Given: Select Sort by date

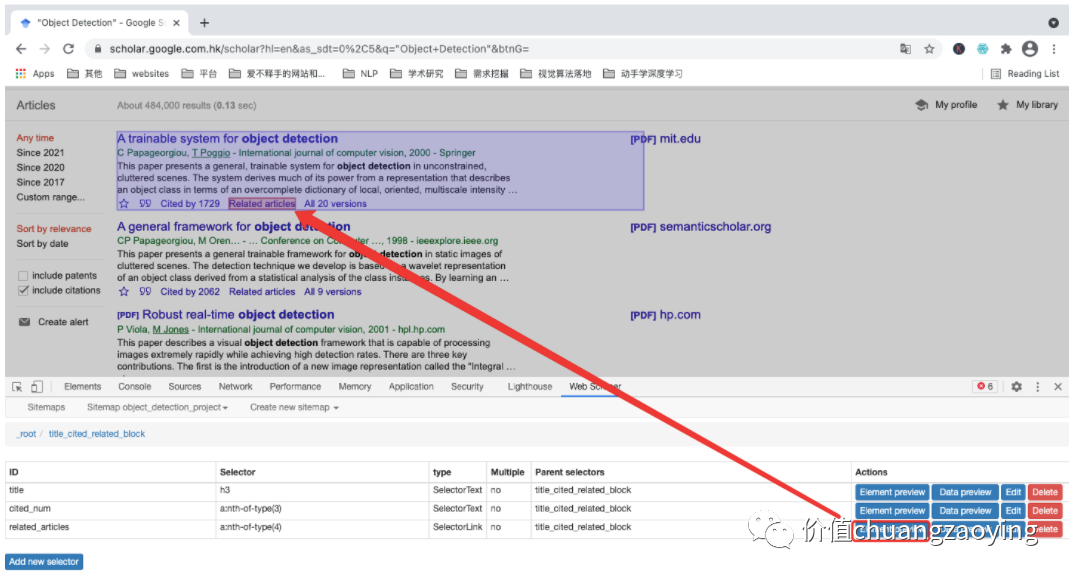Looking at the screenshot, I should pyautogui.click(x=42, y=243).
